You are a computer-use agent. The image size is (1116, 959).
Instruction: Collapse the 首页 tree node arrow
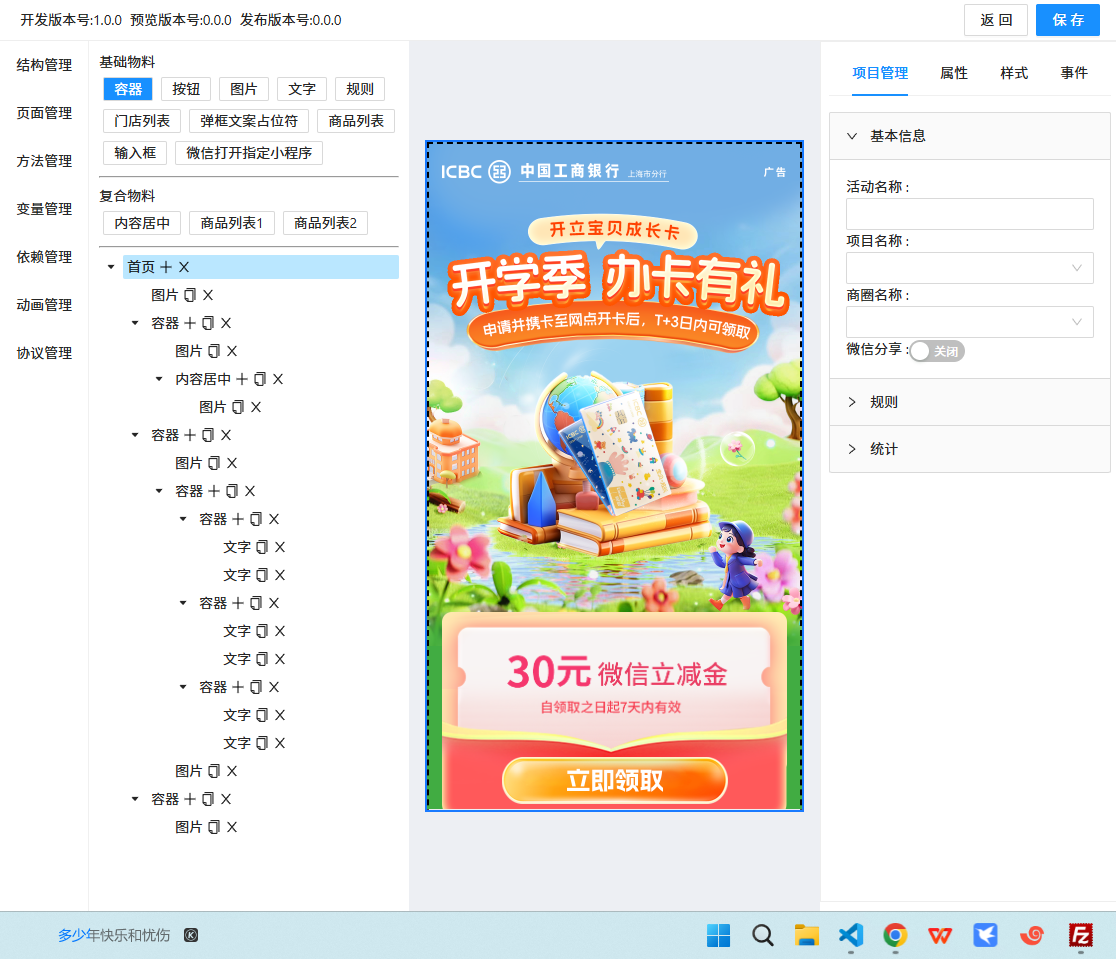[x=111, y=267]
